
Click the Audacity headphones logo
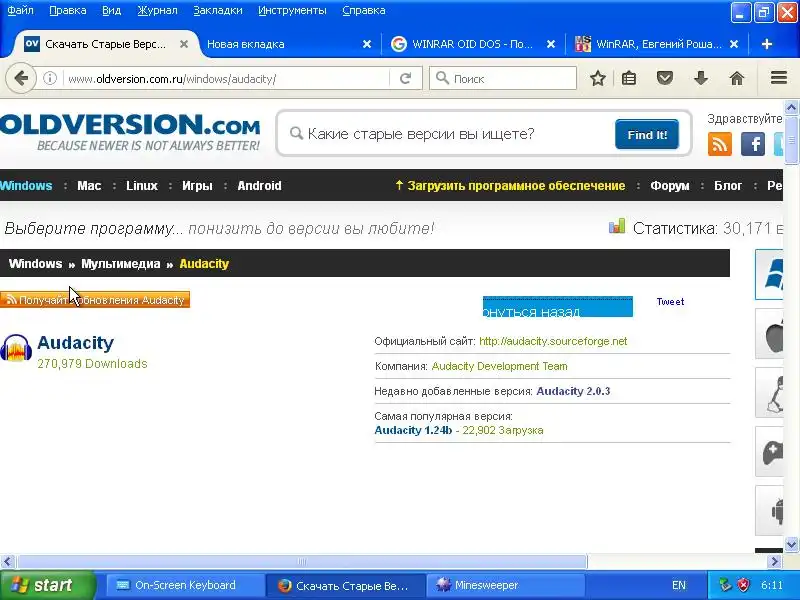(x=16, y=348)
